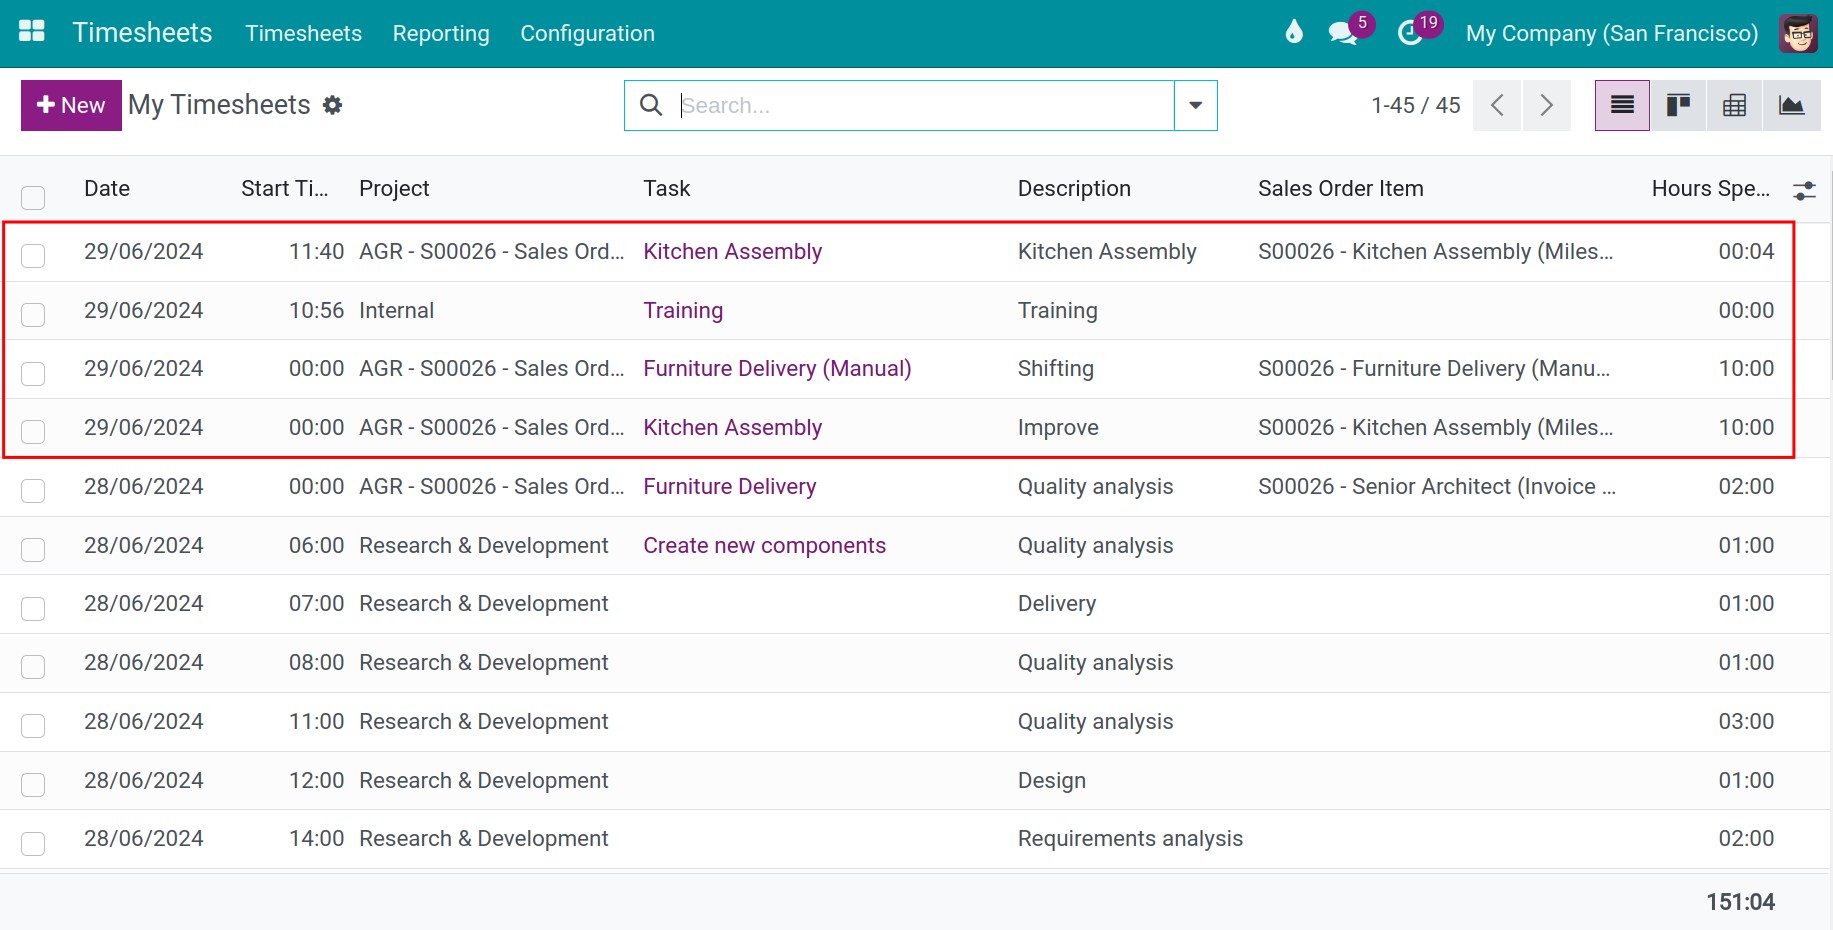Sort by the Project column header
1833x930 pixels.
[394, 189]
